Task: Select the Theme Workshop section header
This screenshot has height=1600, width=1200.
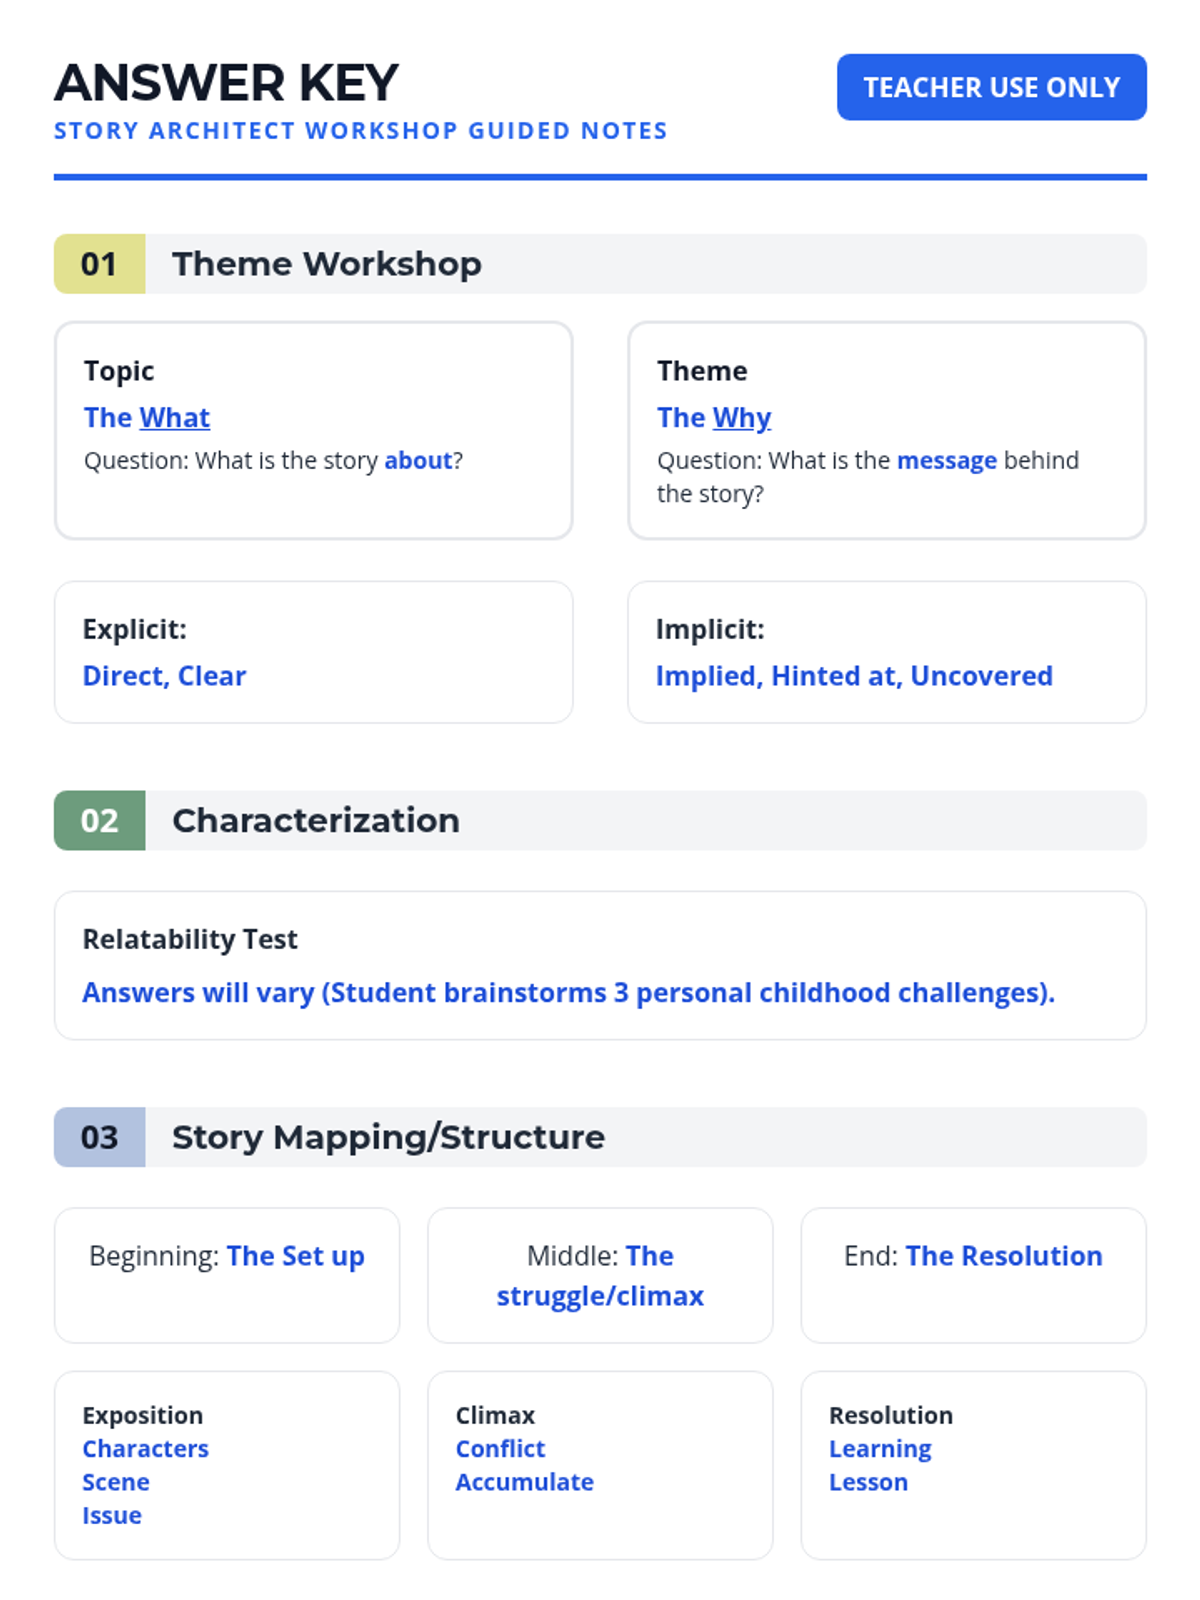Action: click(326, 264)
